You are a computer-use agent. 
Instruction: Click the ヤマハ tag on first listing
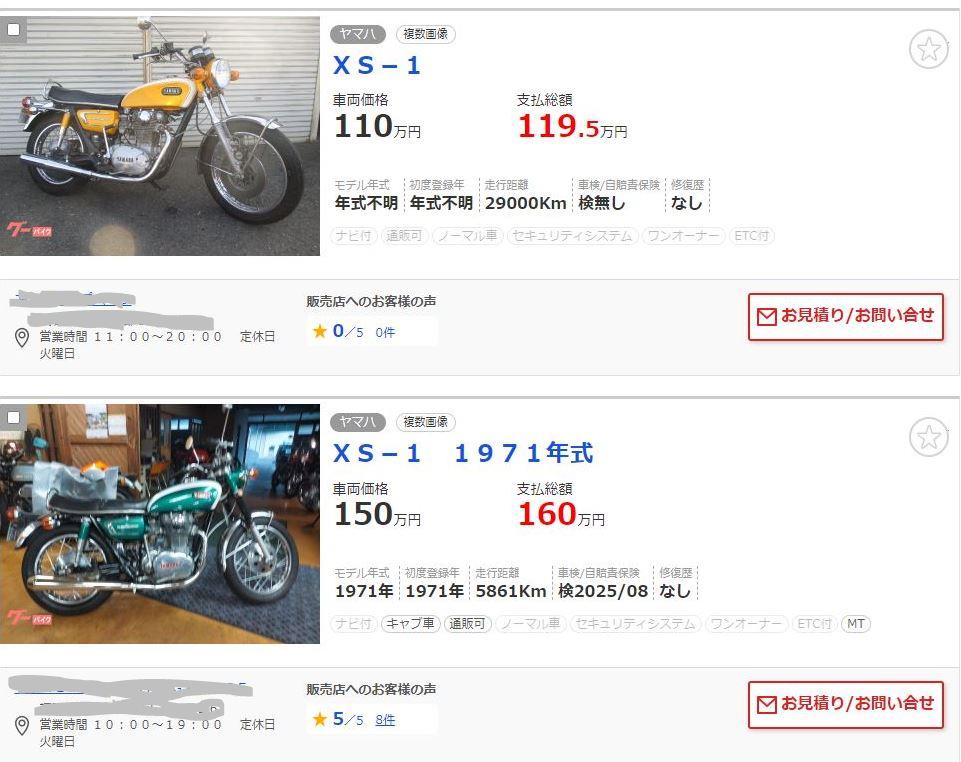[358, 34]
